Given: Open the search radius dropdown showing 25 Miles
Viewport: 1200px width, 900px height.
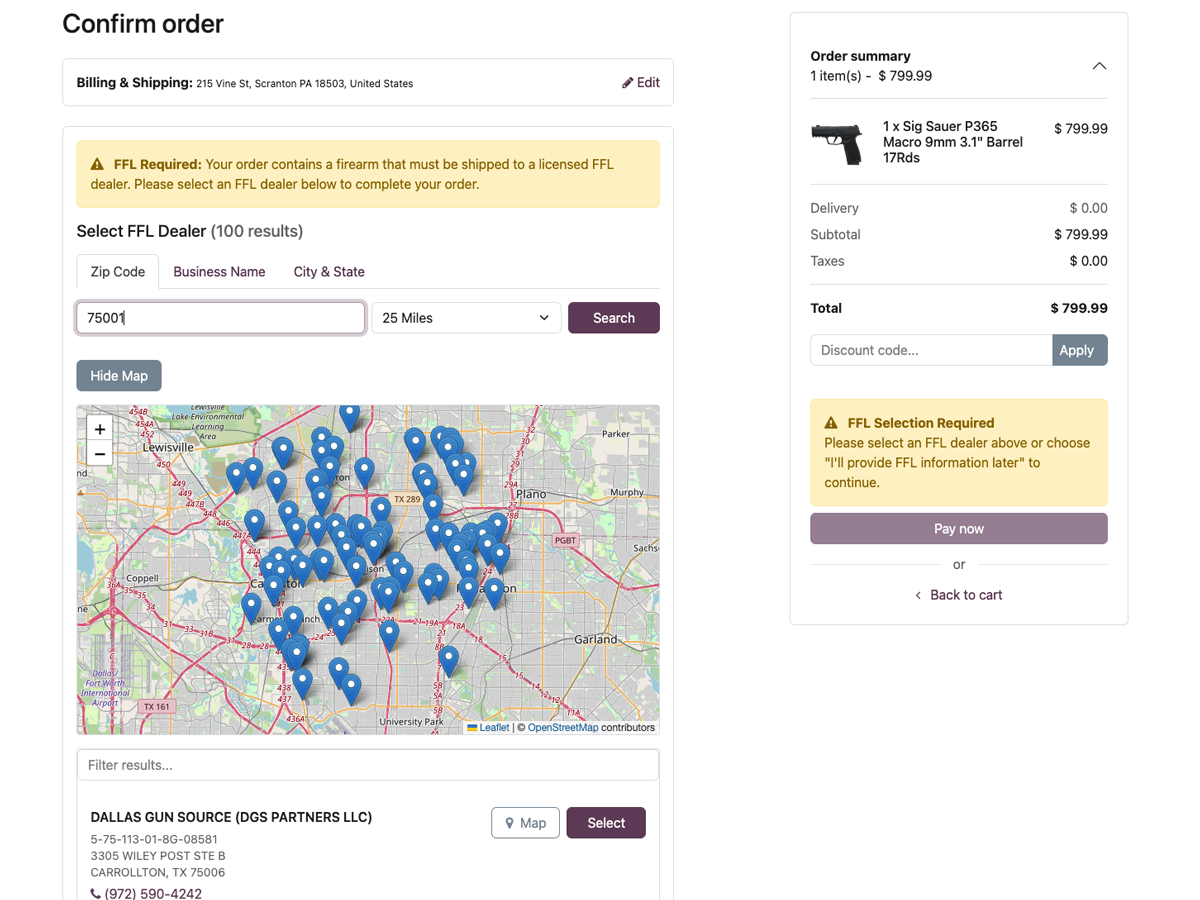Looking at the screenshot, I should [465, 317].
